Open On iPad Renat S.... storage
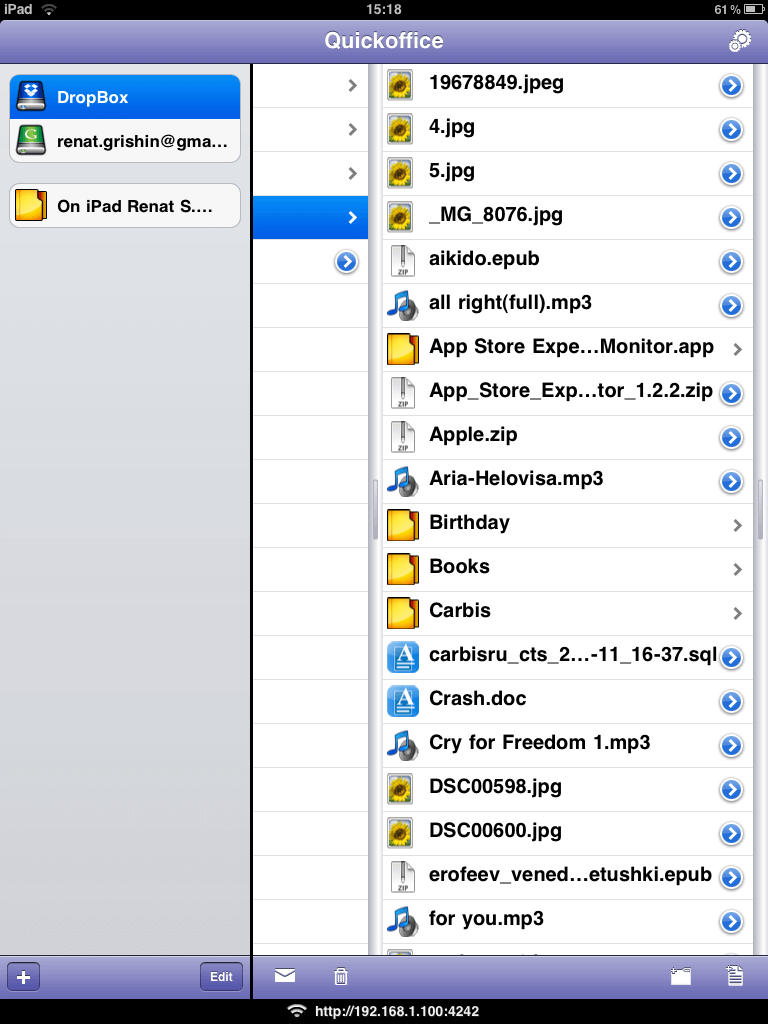 pyautogui.click(x=125, y=206)
